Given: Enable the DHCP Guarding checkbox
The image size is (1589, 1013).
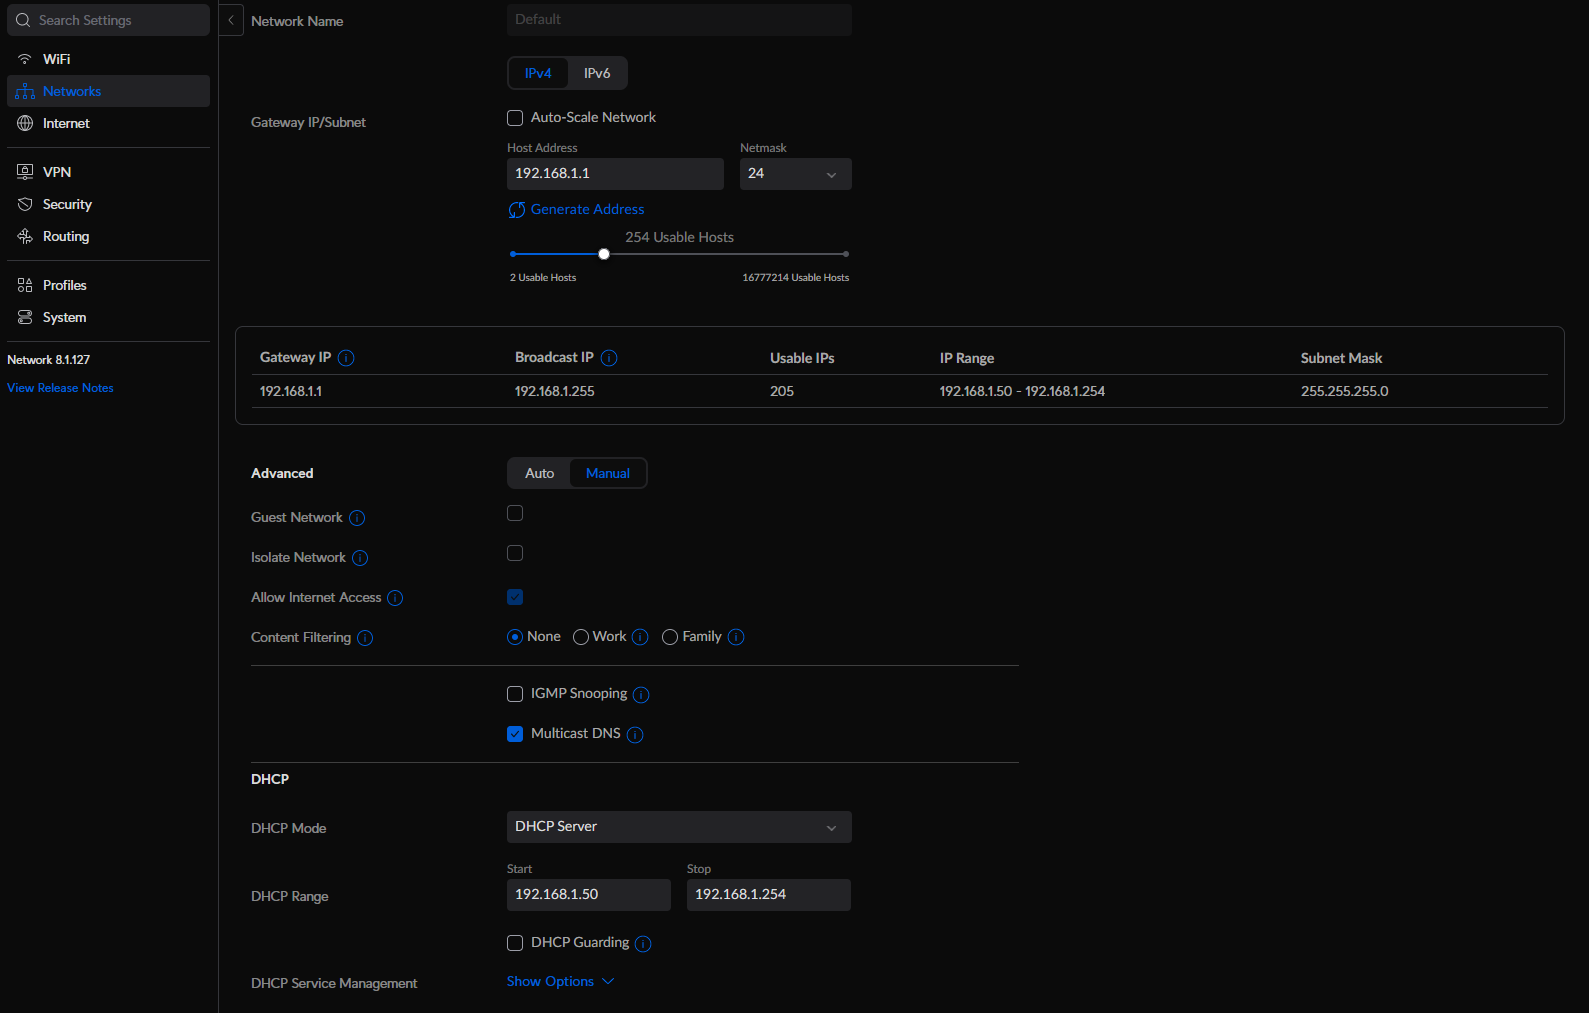Looking at the screenshot, I should tap(515, 943).
